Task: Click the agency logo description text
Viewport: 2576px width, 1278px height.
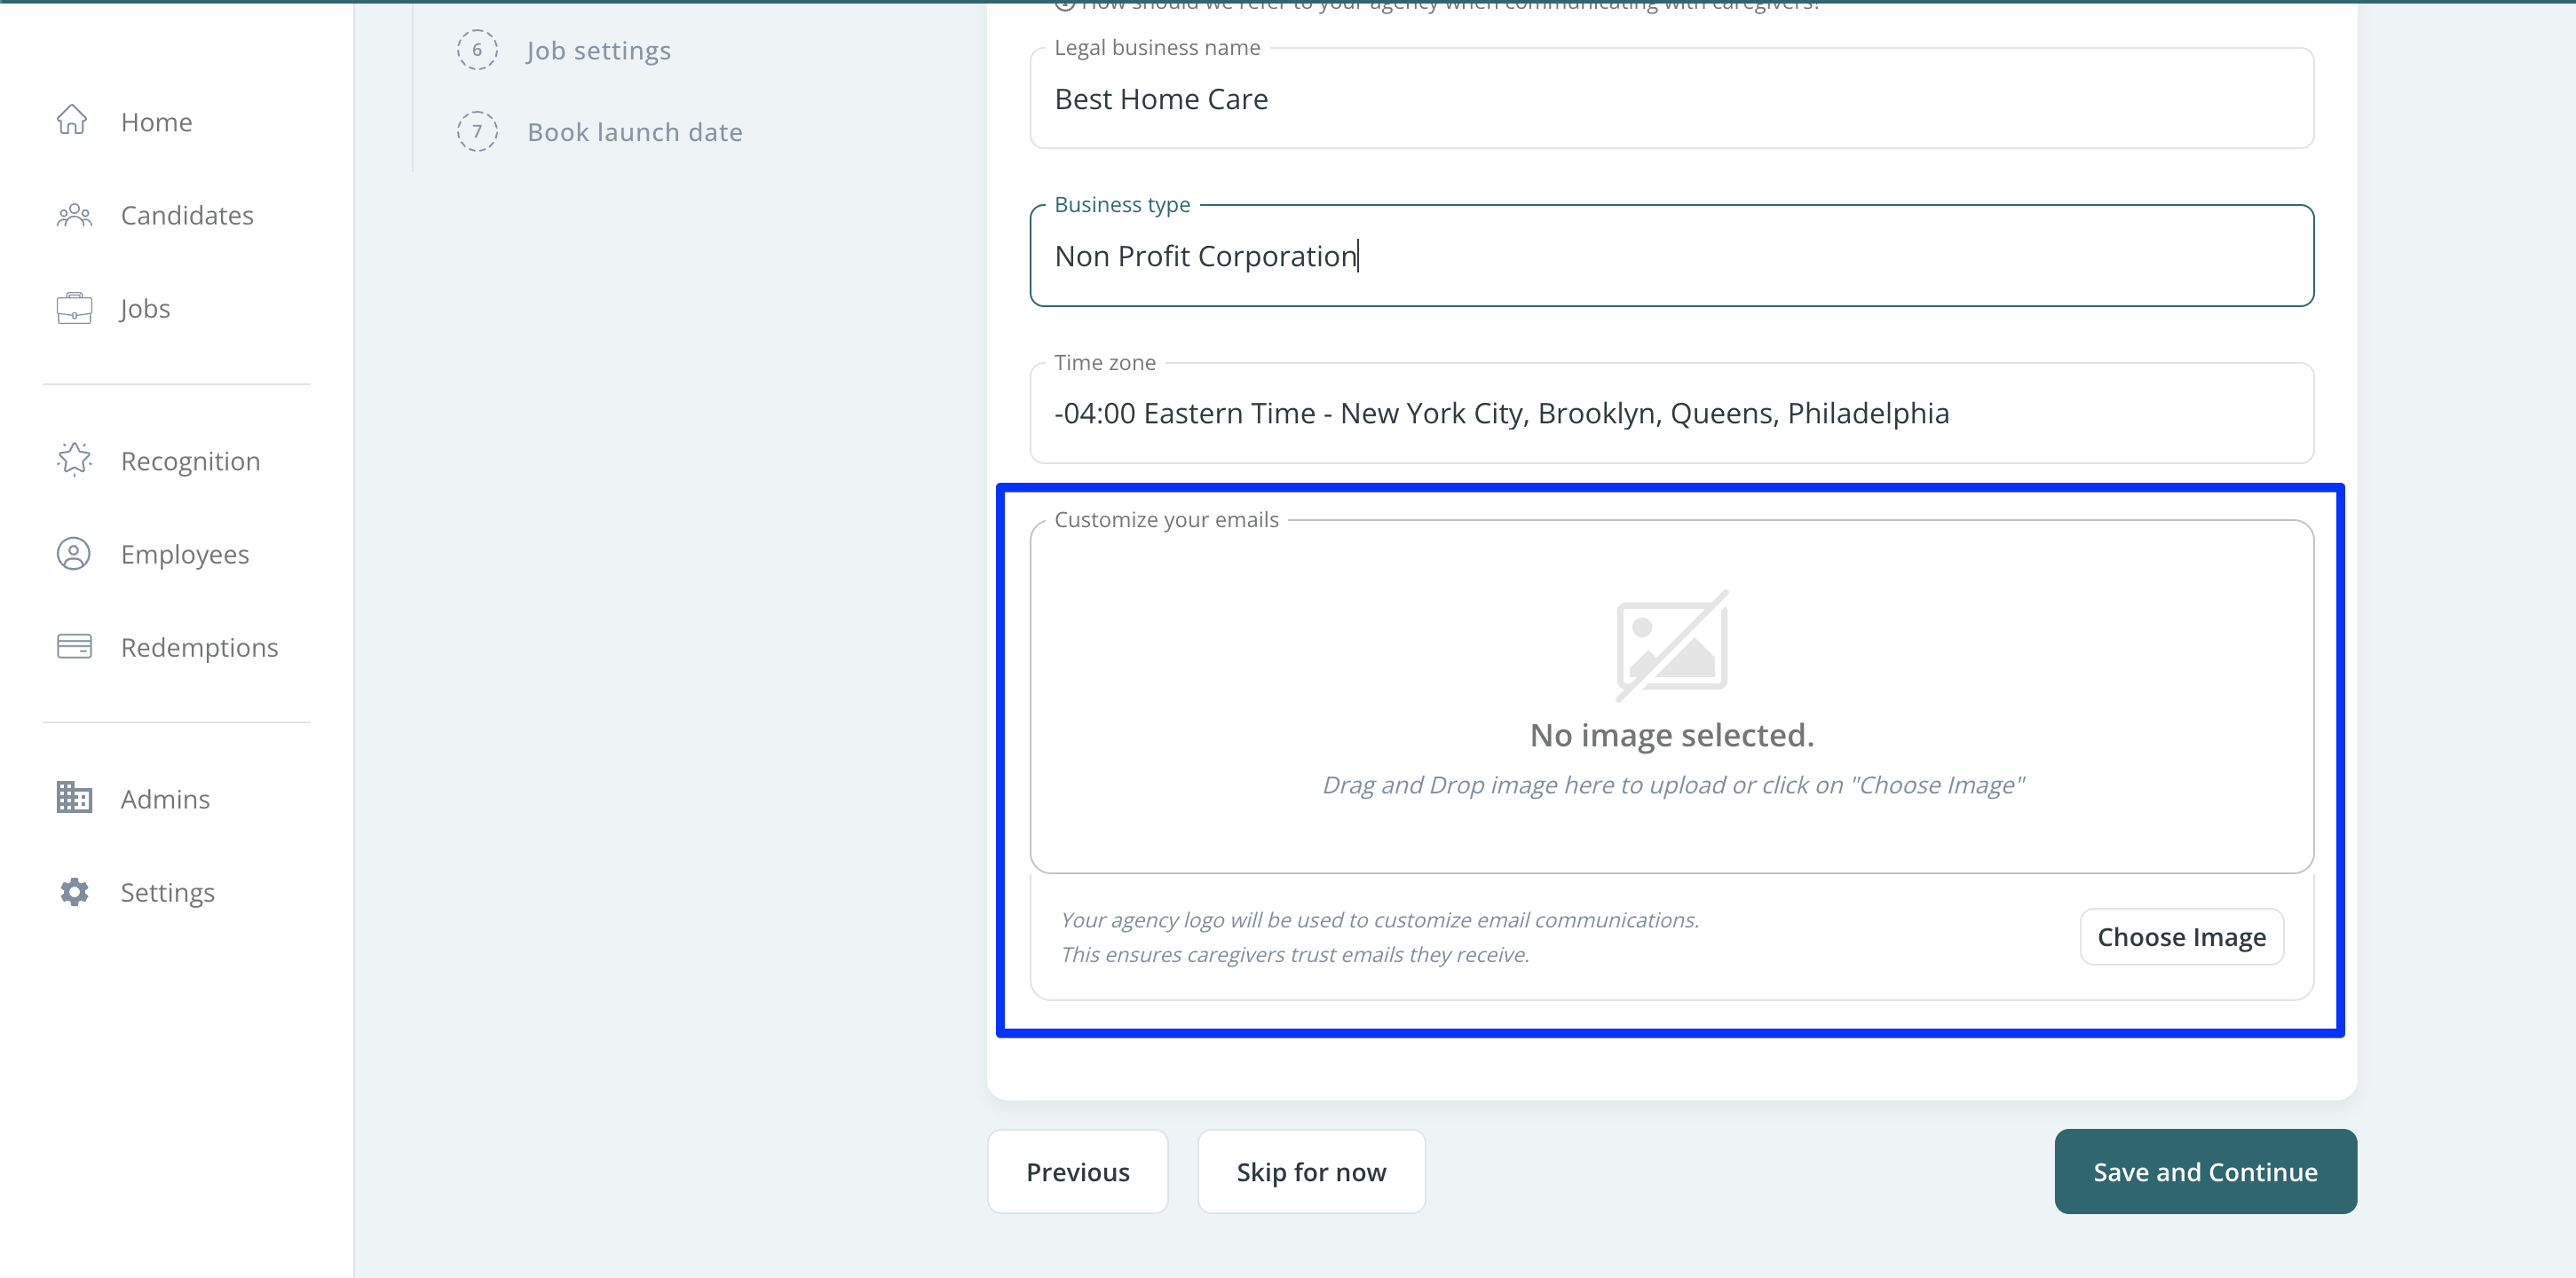Action: click(1380, 937)
